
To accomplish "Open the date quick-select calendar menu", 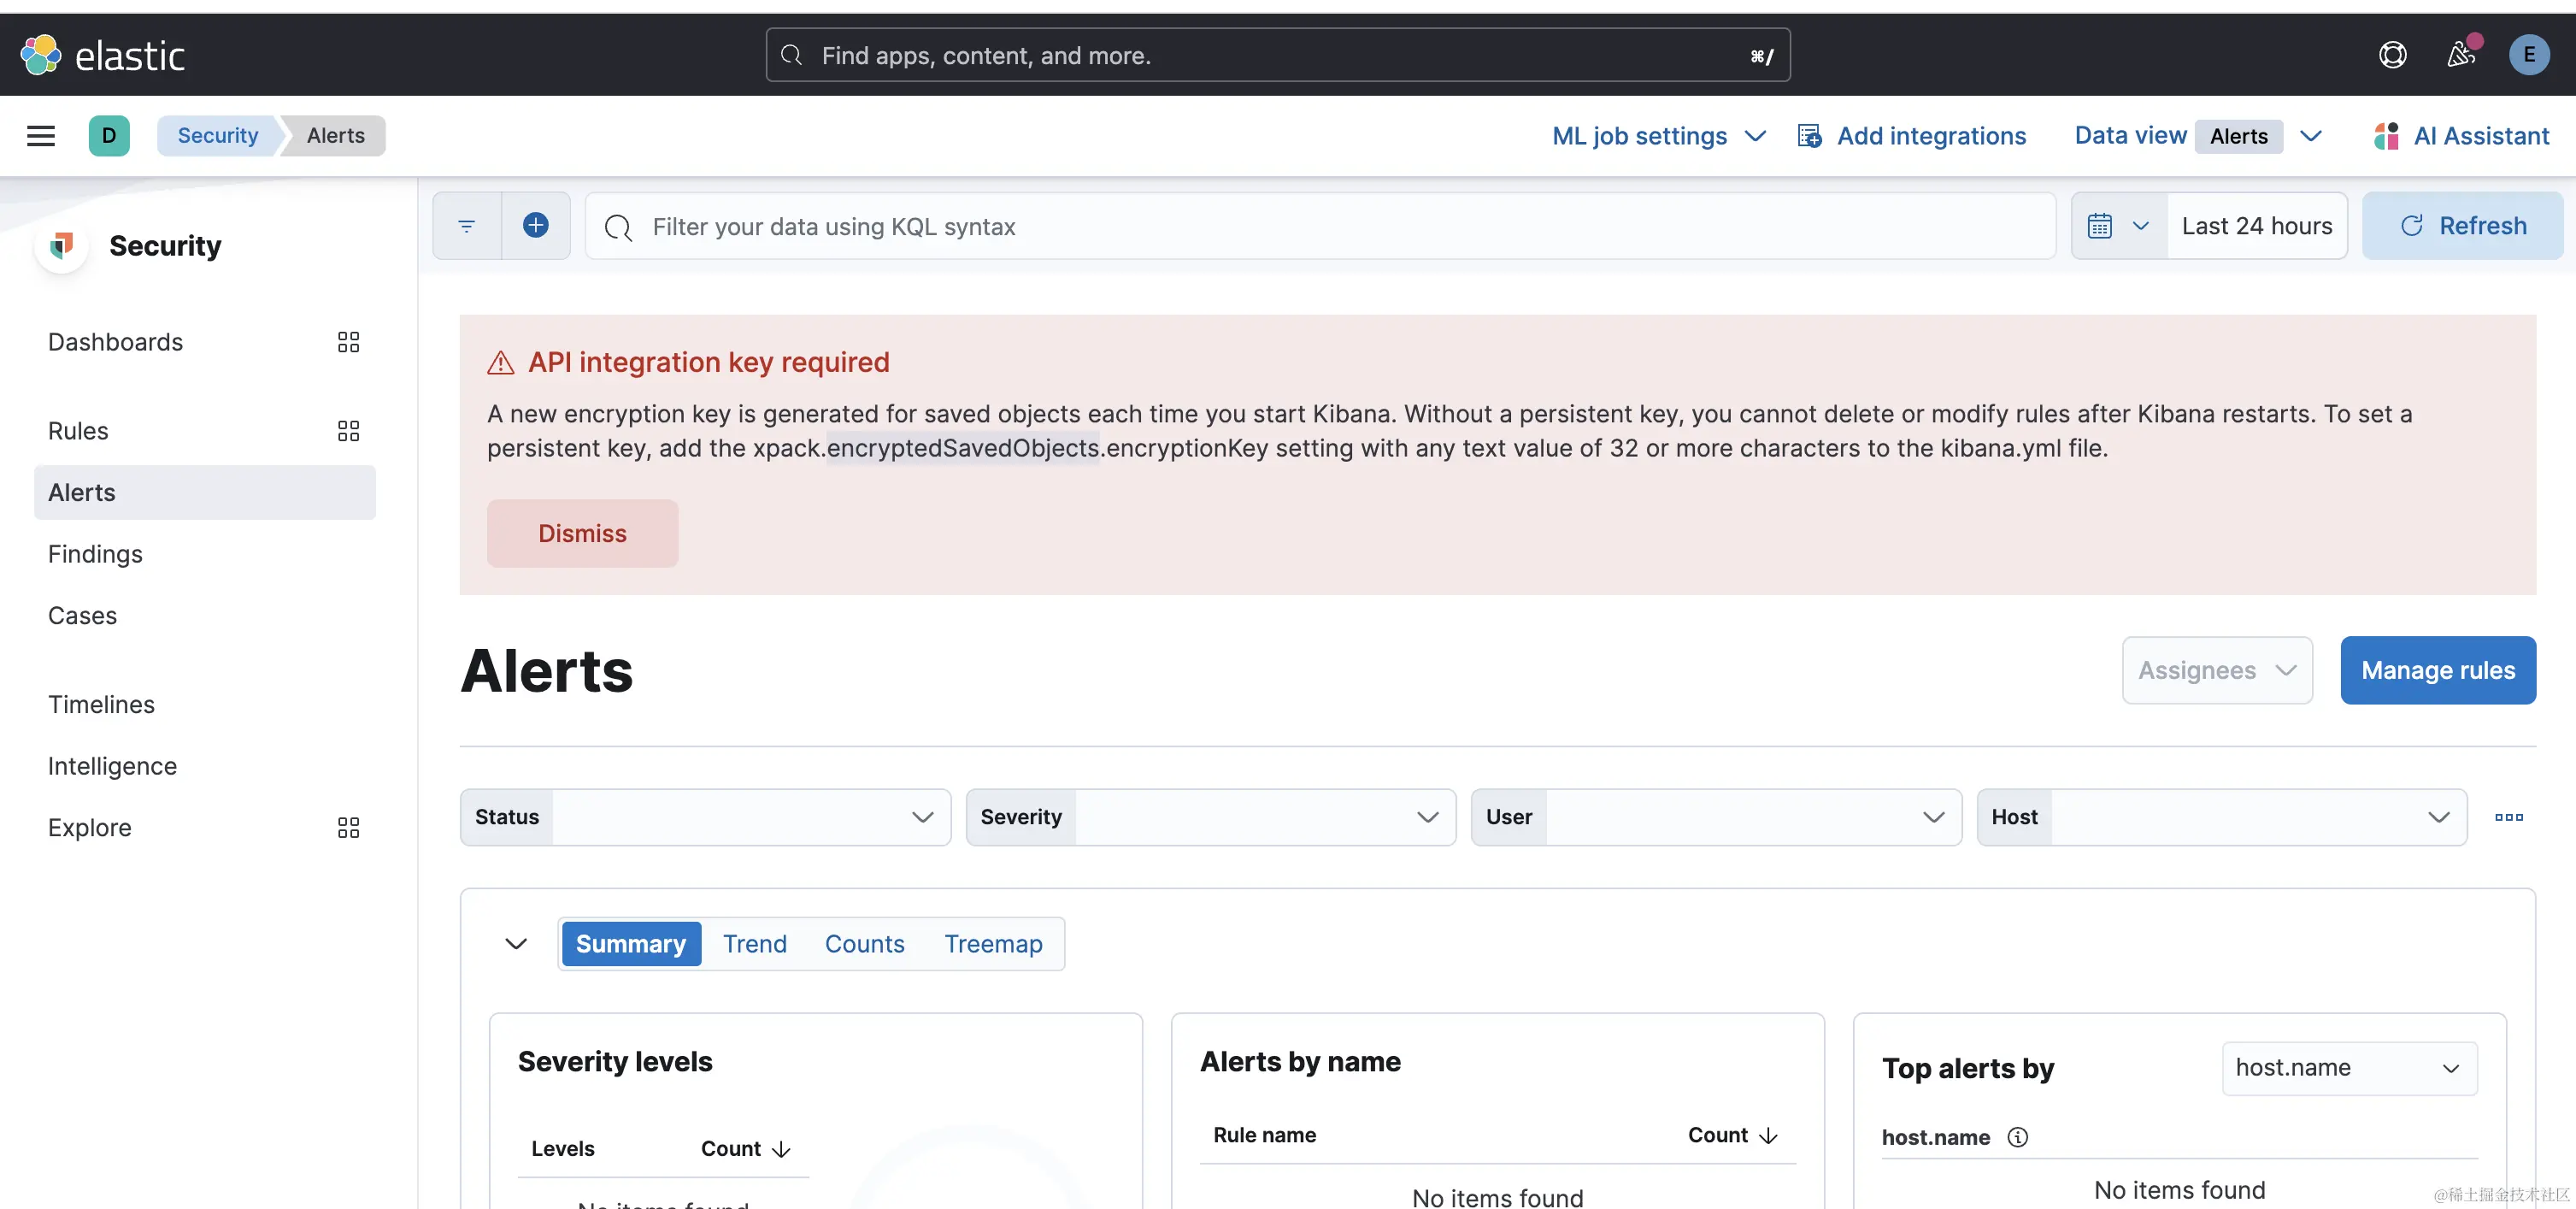I will pyautogui.click(x=2118, y=226).
